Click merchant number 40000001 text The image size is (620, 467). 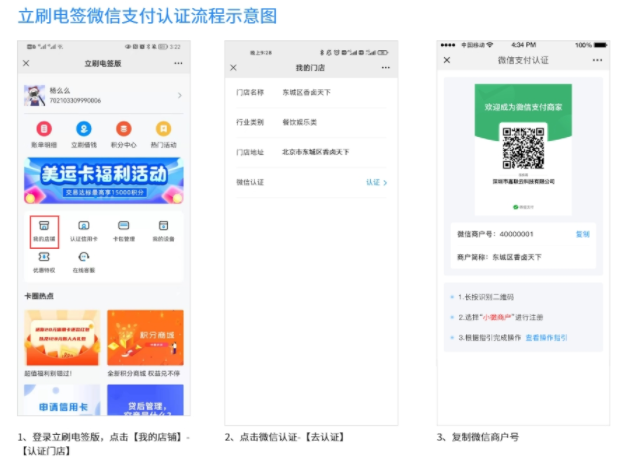point(516,234)
